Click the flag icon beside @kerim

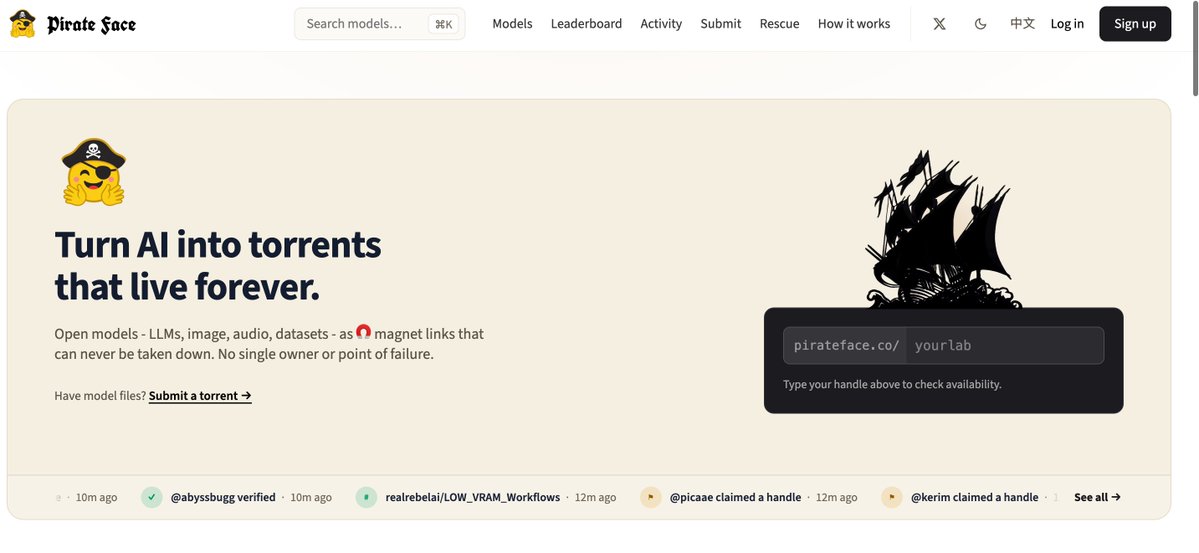pyautogui.click(x=892, y=497)
